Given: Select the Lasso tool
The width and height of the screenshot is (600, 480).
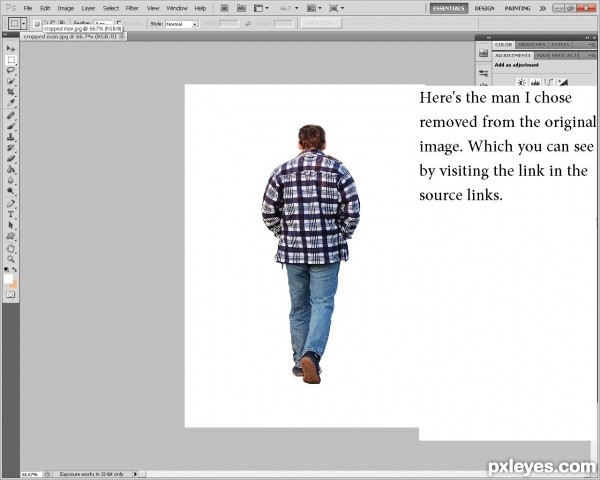Looking at the screenshot, I should point(11,70).
